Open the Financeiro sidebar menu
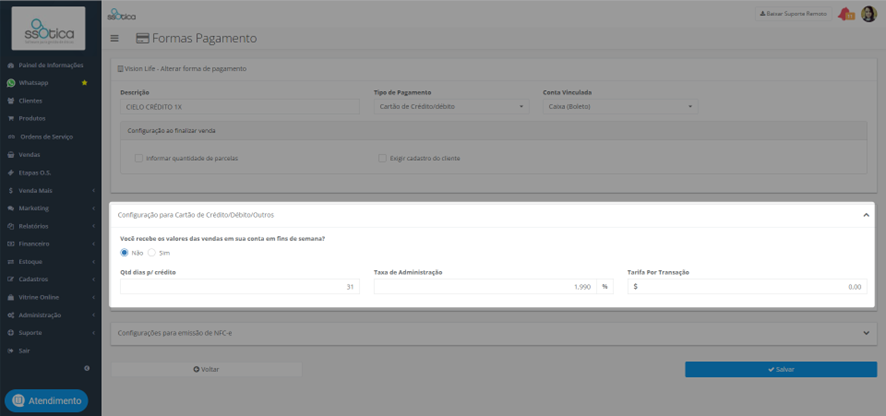The image size is (886, 416). (51, 244)
